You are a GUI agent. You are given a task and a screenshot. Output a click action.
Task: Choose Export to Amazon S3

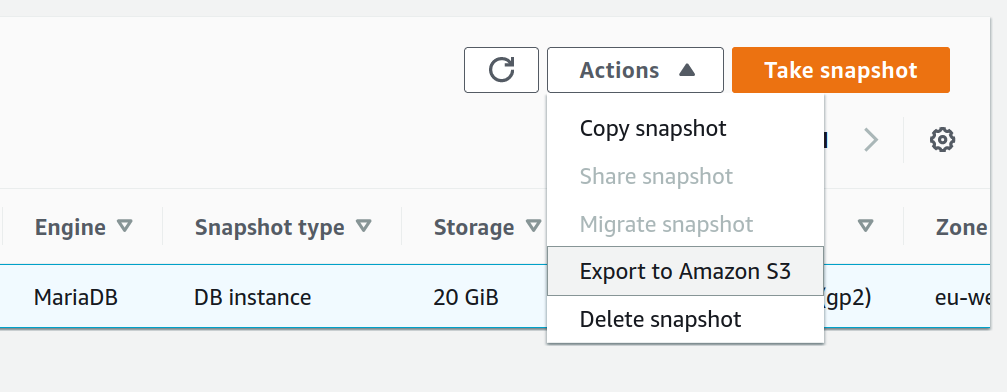click(685, 271)
